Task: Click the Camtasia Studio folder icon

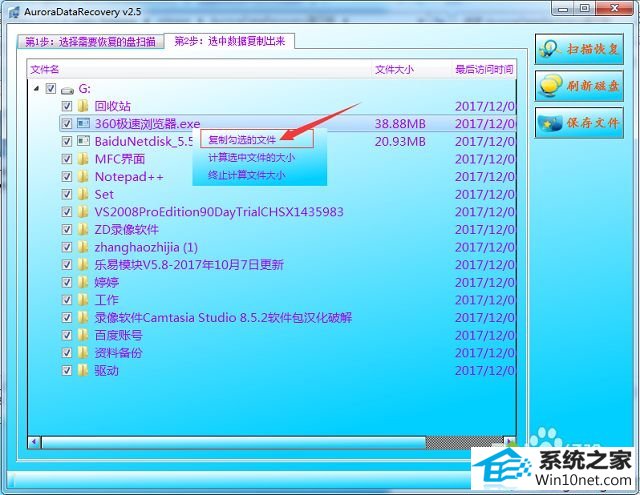Action: (x=83, y=317)
